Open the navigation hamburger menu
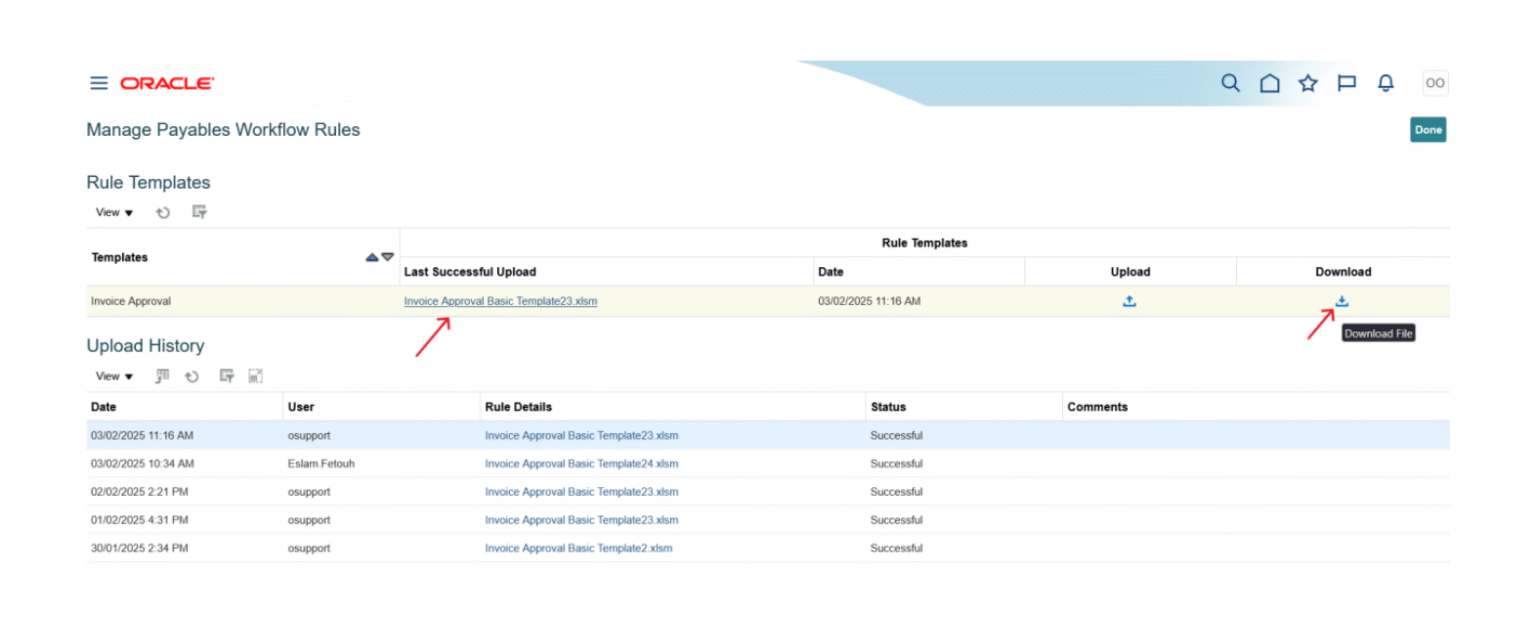 98,83
